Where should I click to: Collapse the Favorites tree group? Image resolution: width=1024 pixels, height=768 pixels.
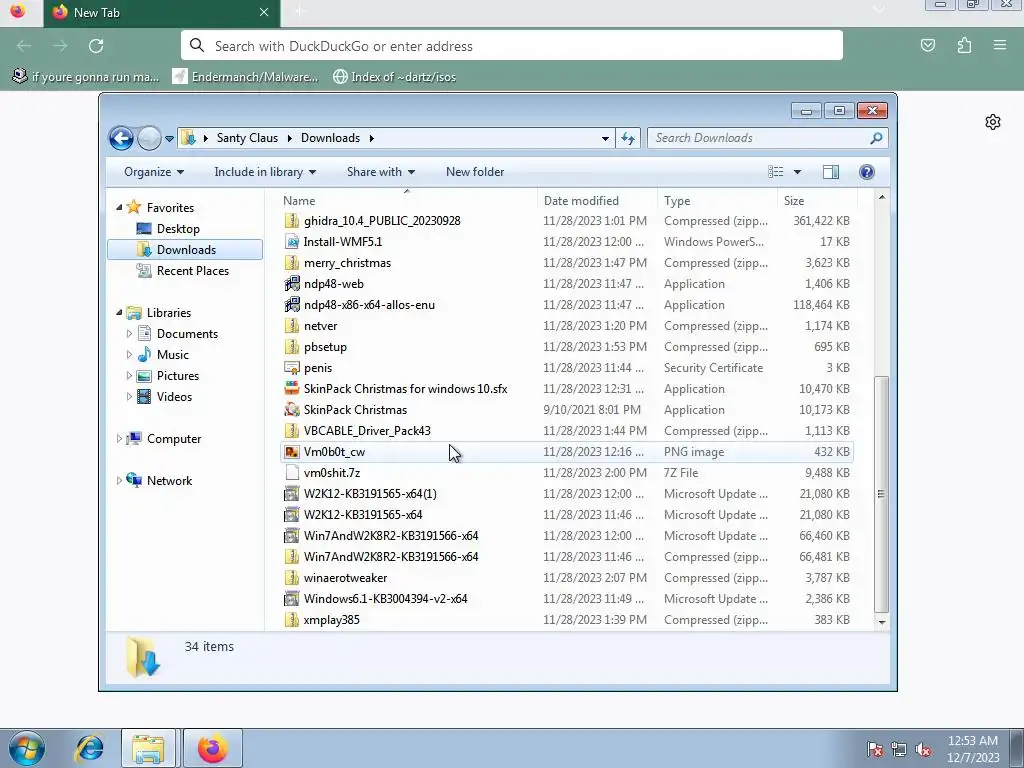point(119,208)
